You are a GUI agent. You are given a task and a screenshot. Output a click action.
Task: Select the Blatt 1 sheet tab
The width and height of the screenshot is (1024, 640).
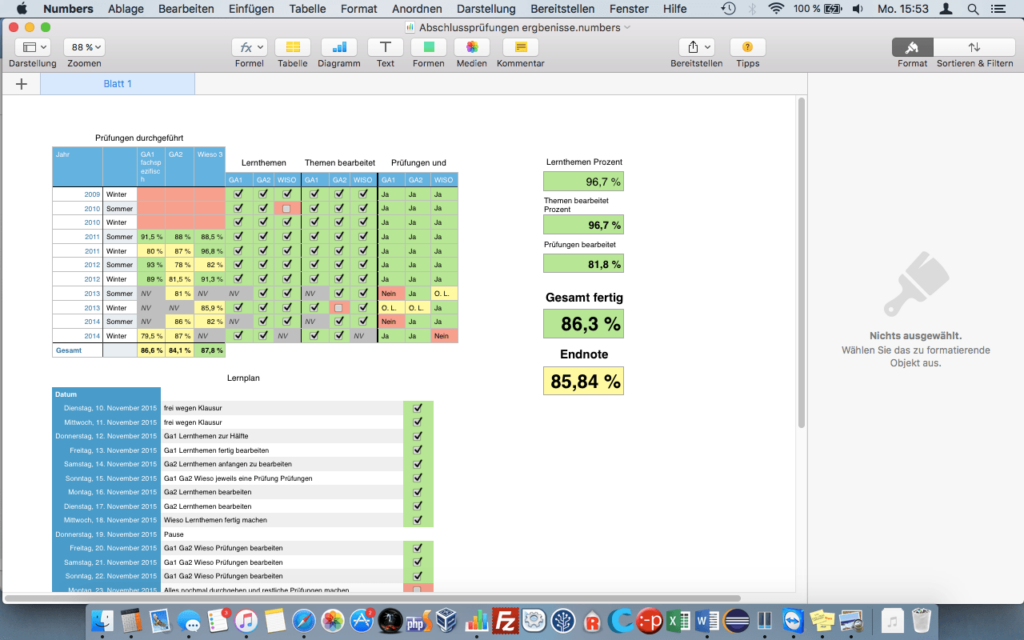pos(118,84)
